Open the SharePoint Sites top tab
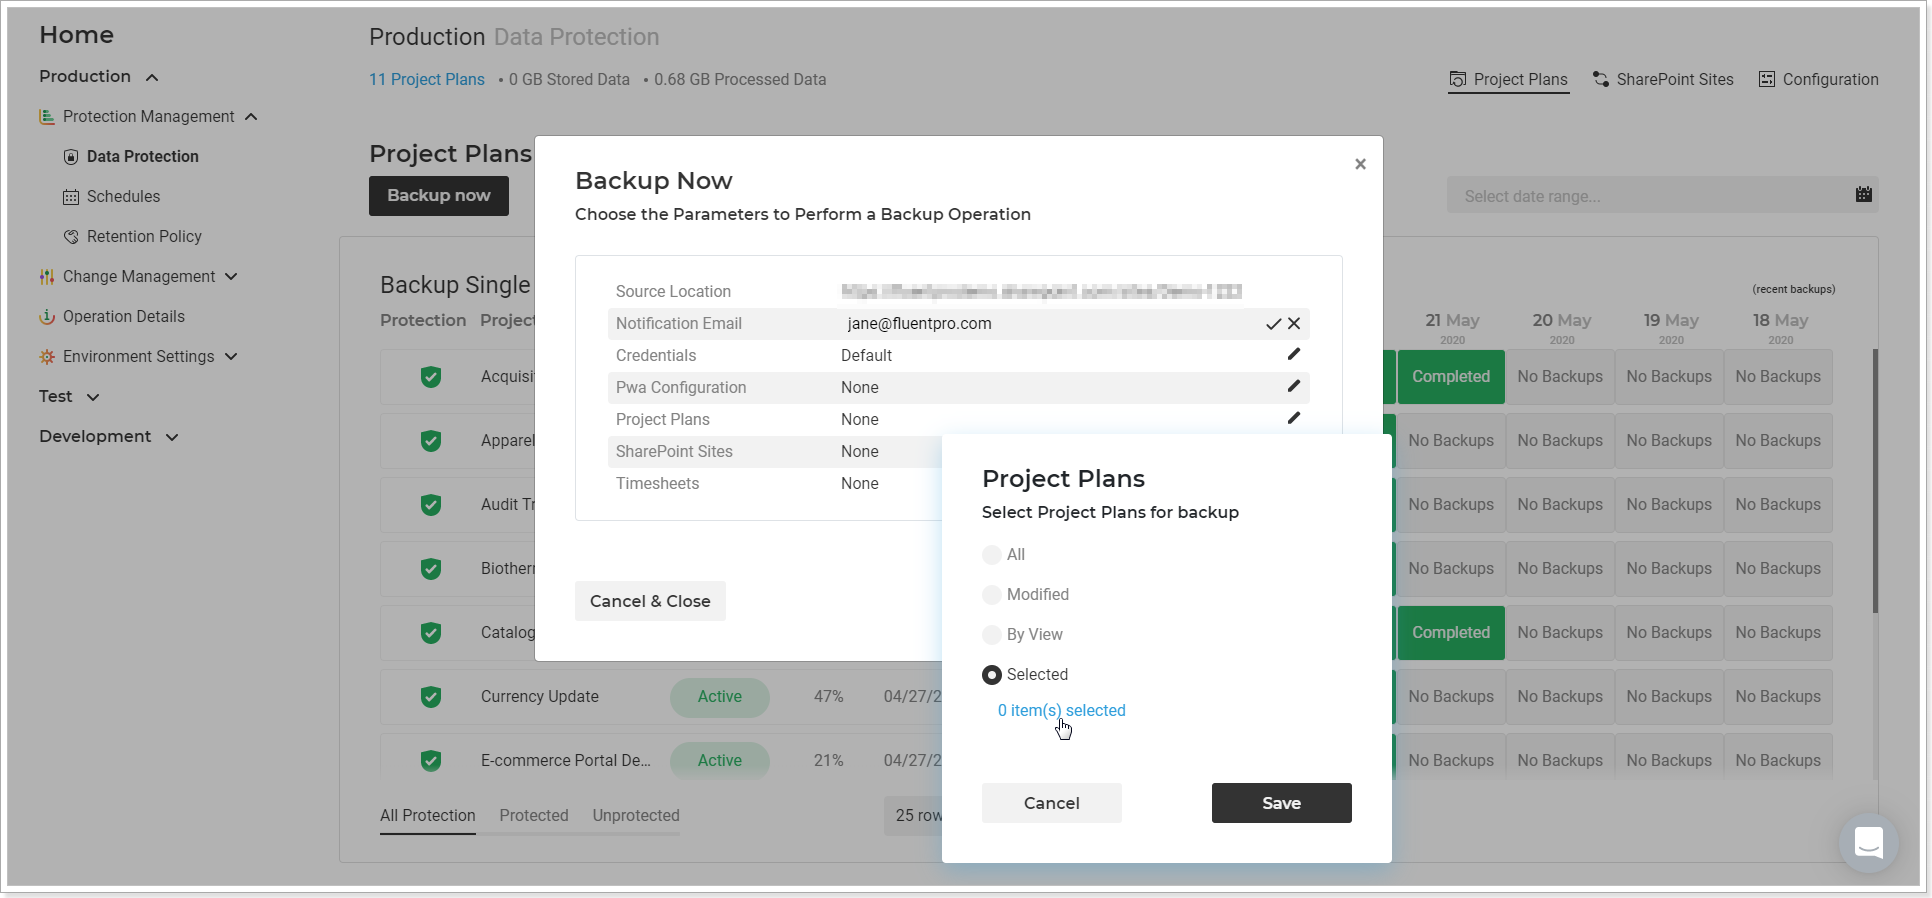Viewport: 1932px width, 898px height. coord(1663,79)
